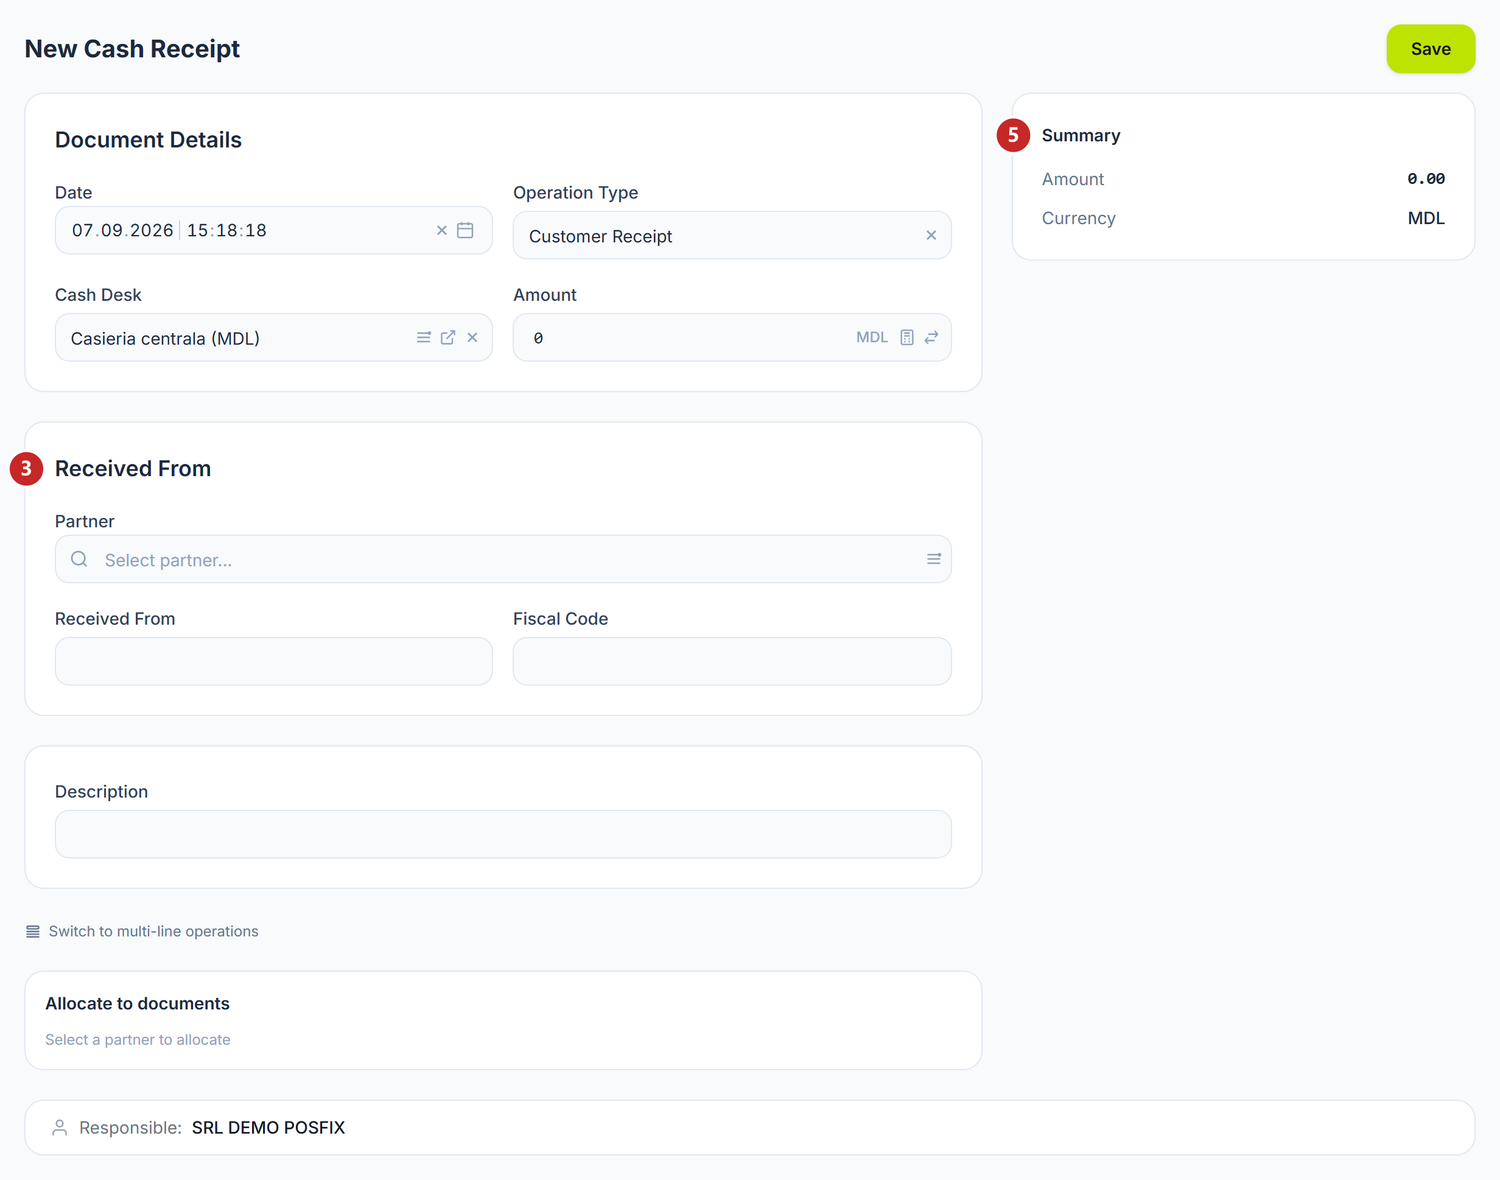This screenshot has height=1180, width=1500.
Task: Clear the Operation Type selection
Action: (931, 235)
